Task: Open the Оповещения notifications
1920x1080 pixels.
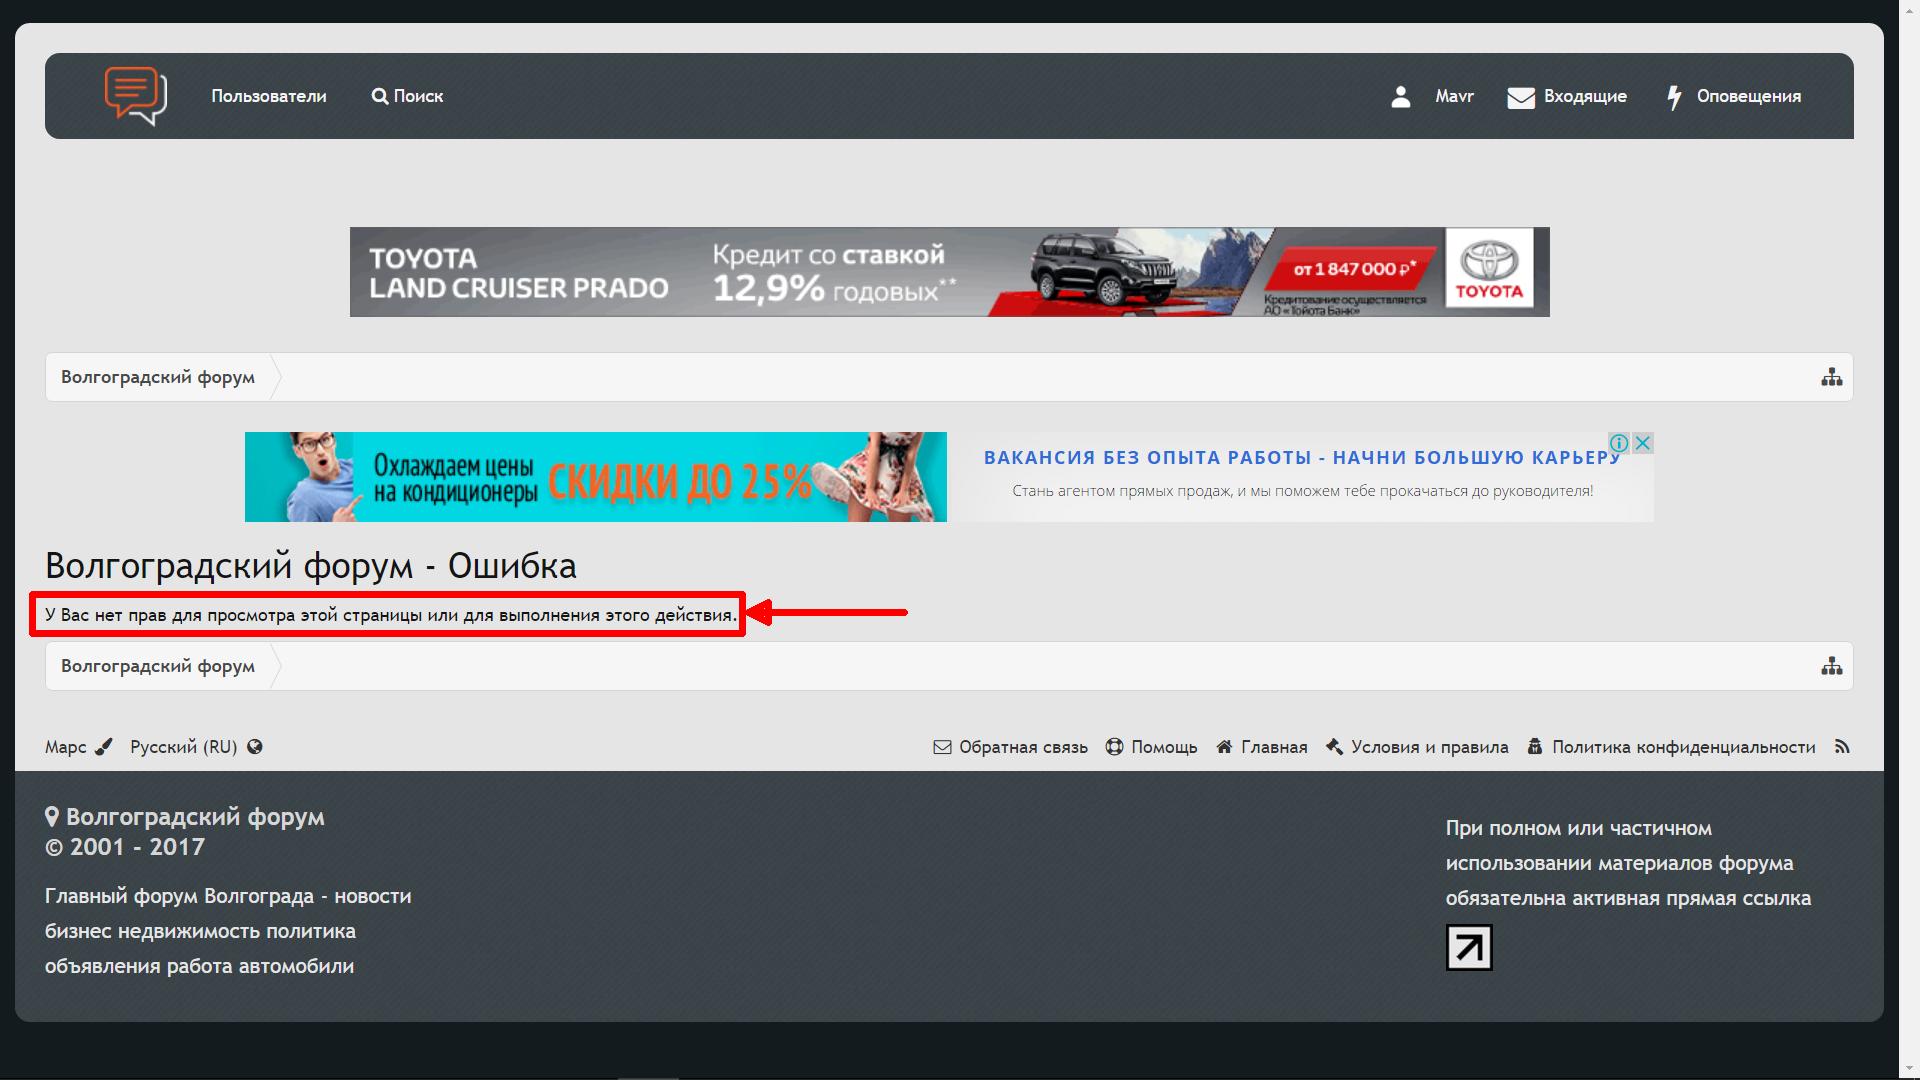Action: (x=1734, y=96)
